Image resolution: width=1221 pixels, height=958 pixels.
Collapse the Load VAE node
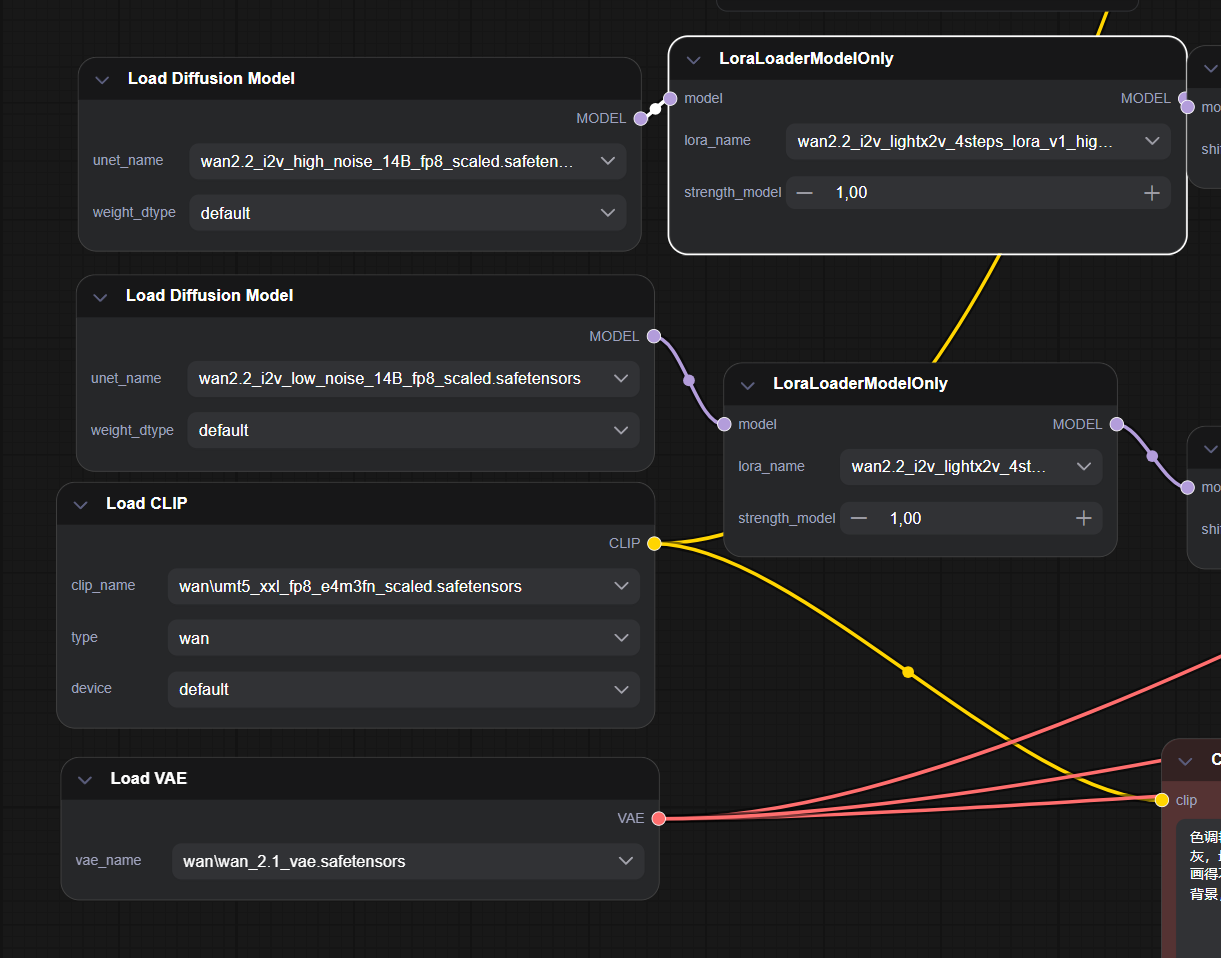point(85,779)
